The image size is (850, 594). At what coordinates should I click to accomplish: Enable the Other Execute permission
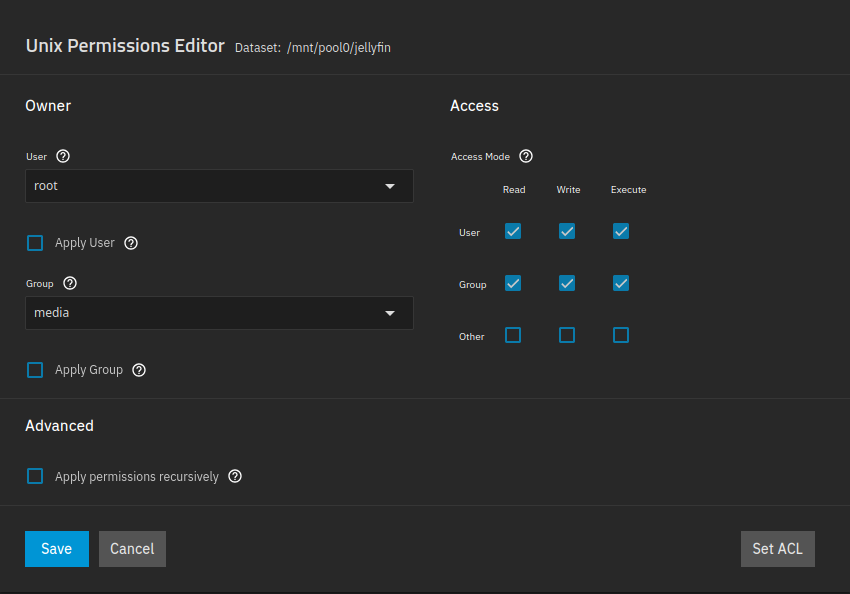click(621, 335)
